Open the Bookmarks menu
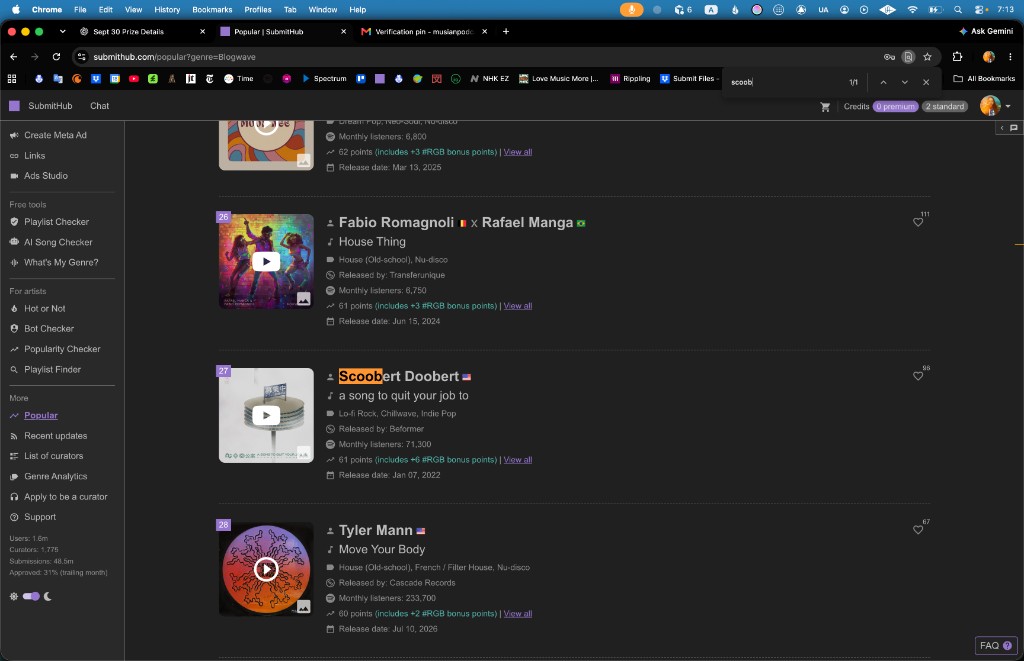 tap(212, 10)
